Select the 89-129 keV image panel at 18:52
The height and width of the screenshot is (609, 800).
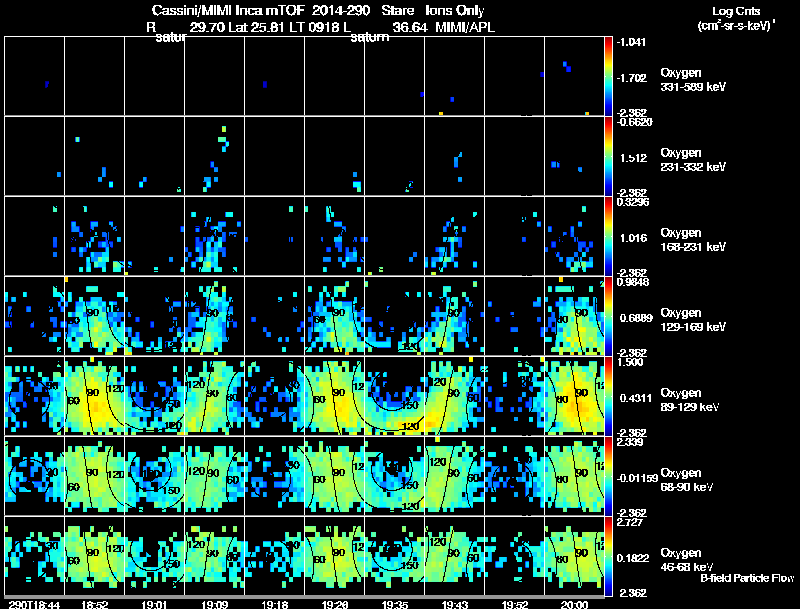point(94,396)
